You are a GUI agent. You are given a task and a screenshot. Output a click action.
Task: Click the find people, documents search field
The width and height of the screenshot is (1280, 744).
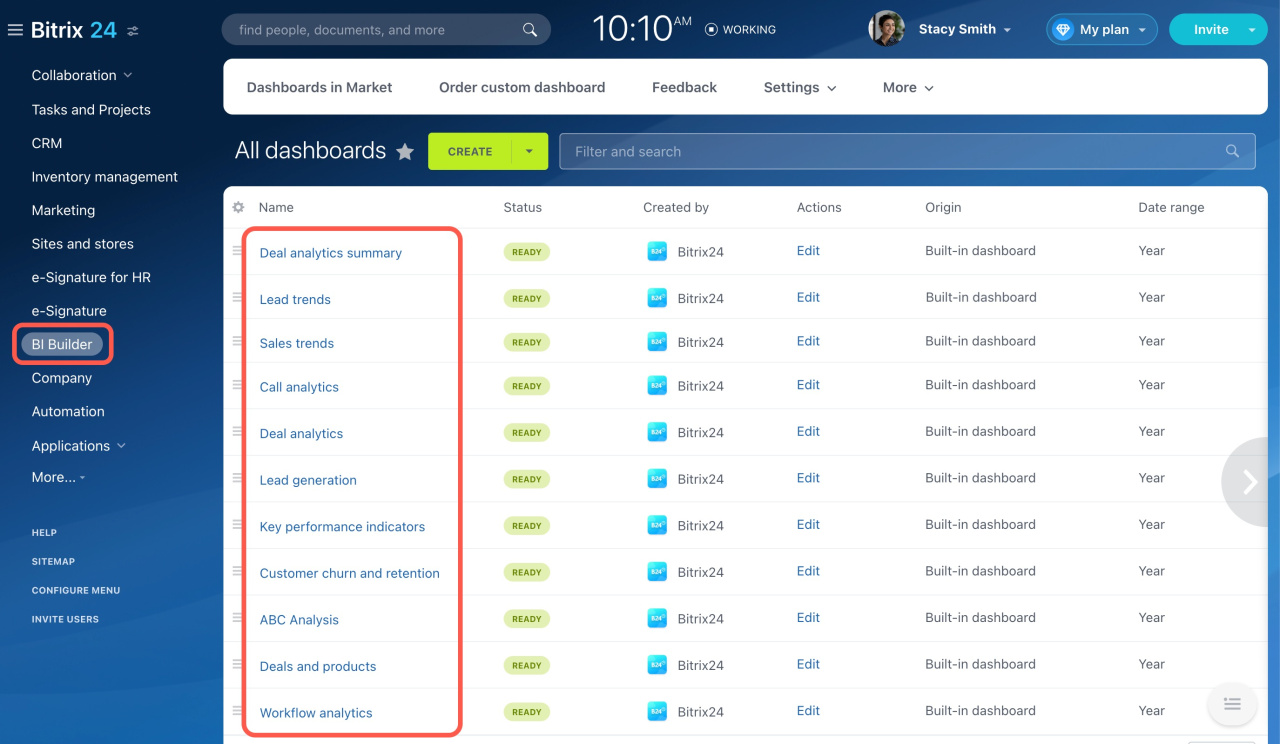(x=386, y=30)
